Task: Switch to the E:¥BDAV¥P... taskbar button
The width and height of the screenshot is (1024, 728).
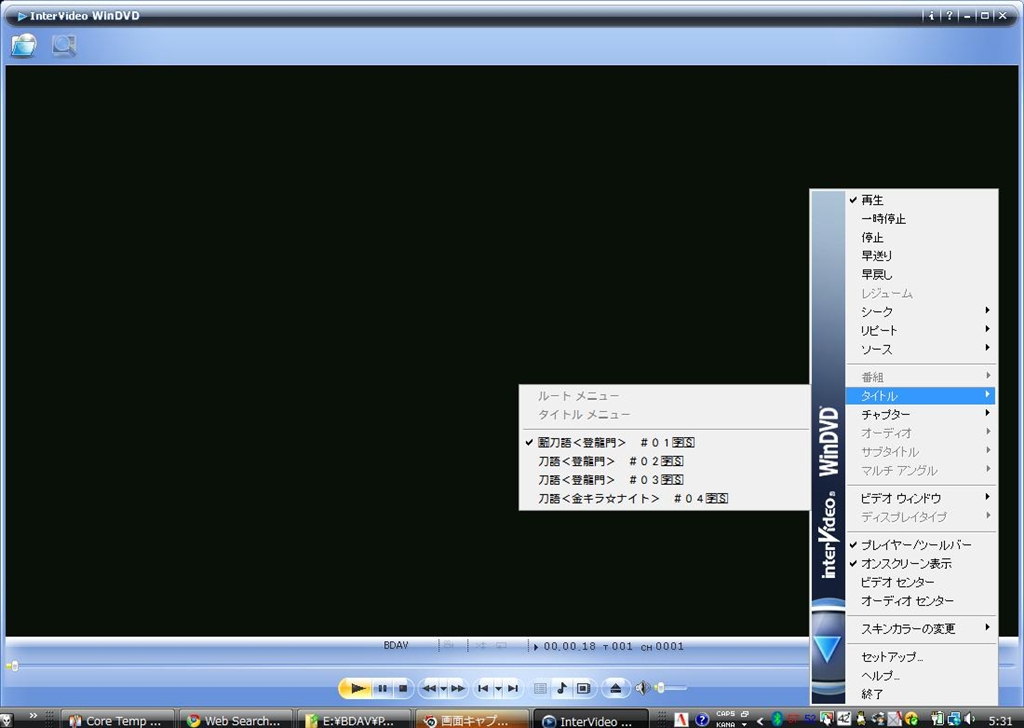Action: pos(354,720)
